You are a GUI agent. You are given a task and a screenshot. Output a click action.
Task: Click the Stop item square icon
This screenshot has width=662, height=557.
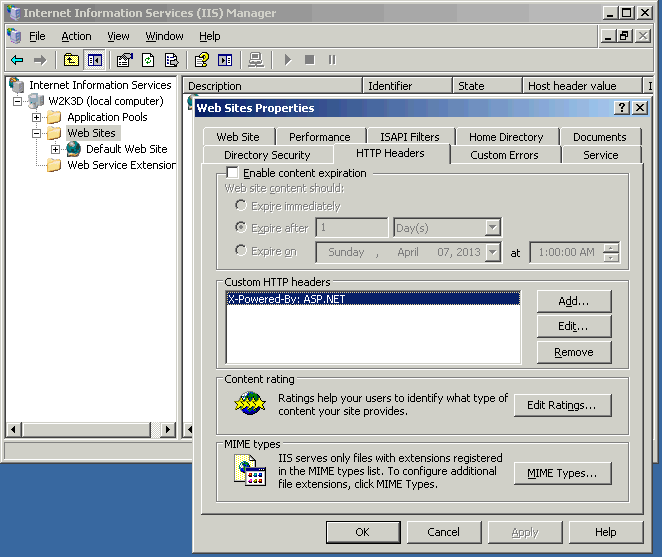tap(310, 60)
